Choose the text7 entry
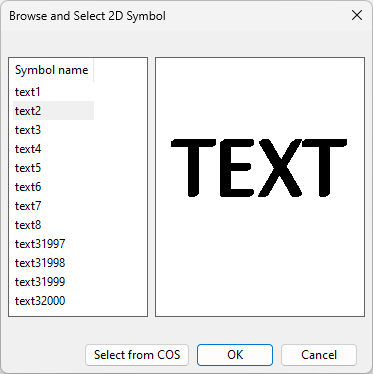 tap(53, 206)
